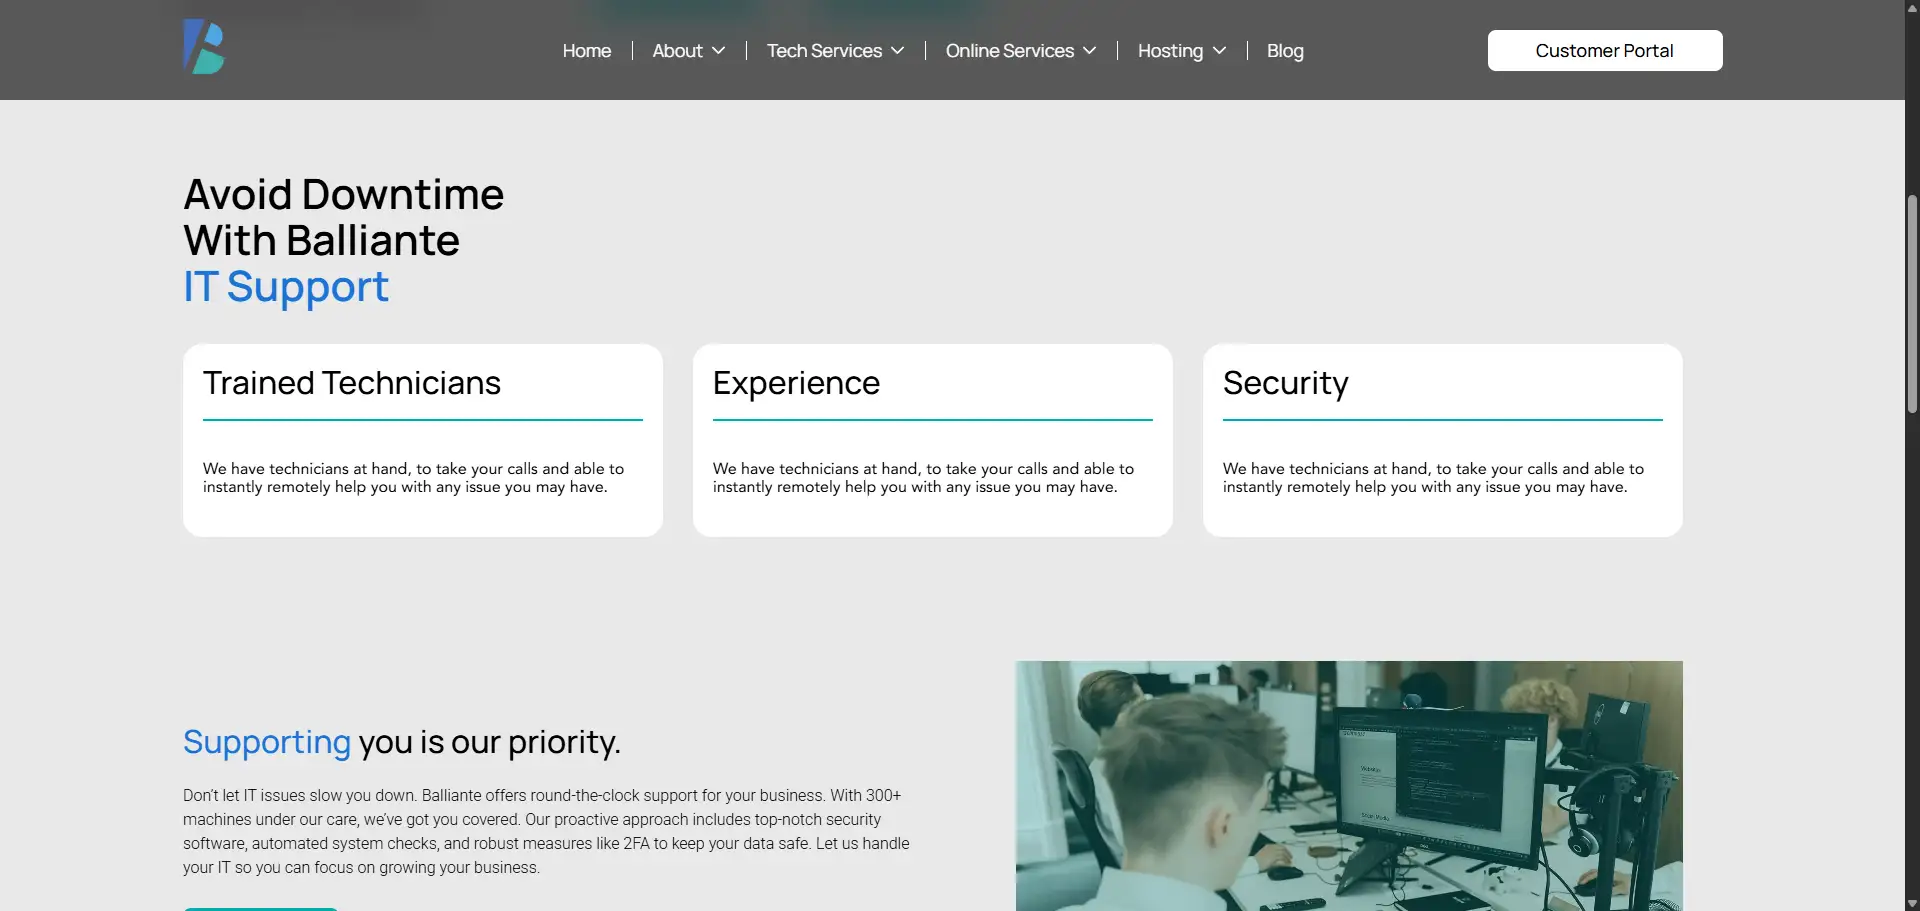Click the Trained Technicians card heading
The image size is (1920, 911).
pyautogui.click(x=352, y=383)
